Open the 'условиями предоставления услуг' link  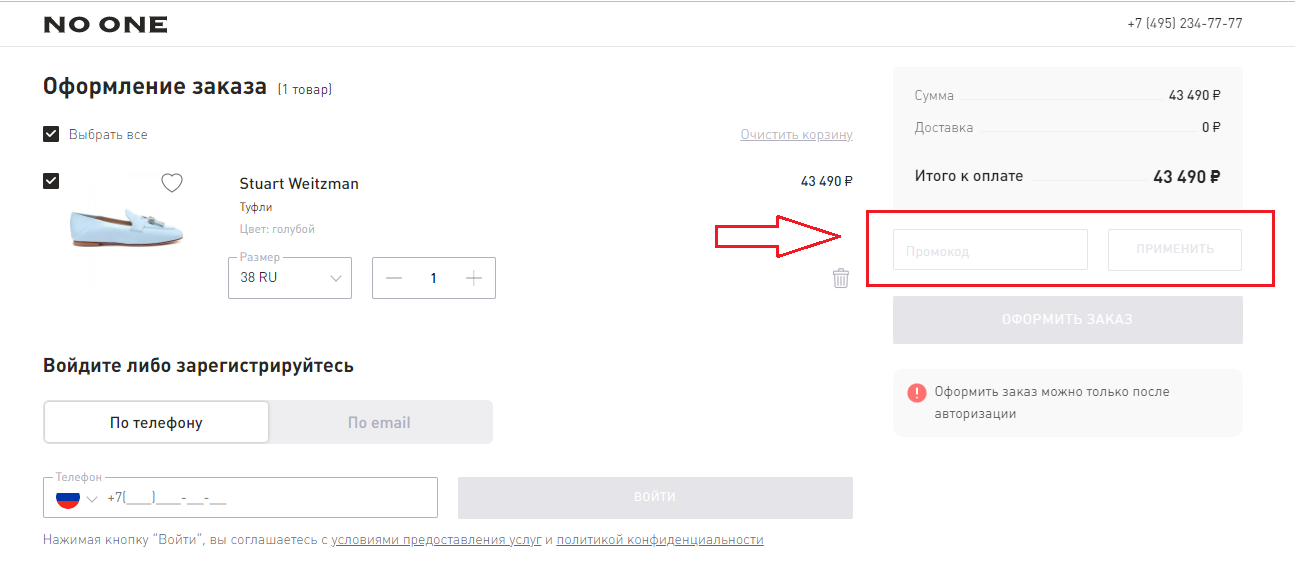(x=436, y=540)
